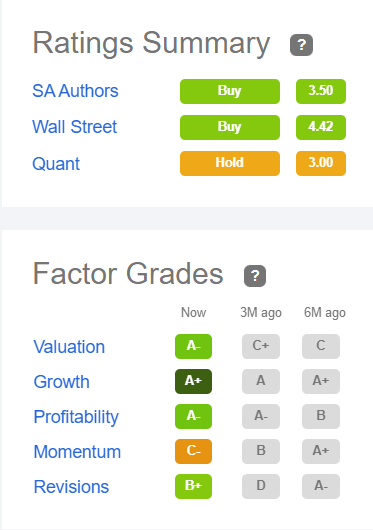Click Revisions' 3M ago D grade
373x530 pixels.
click(261, 486)
